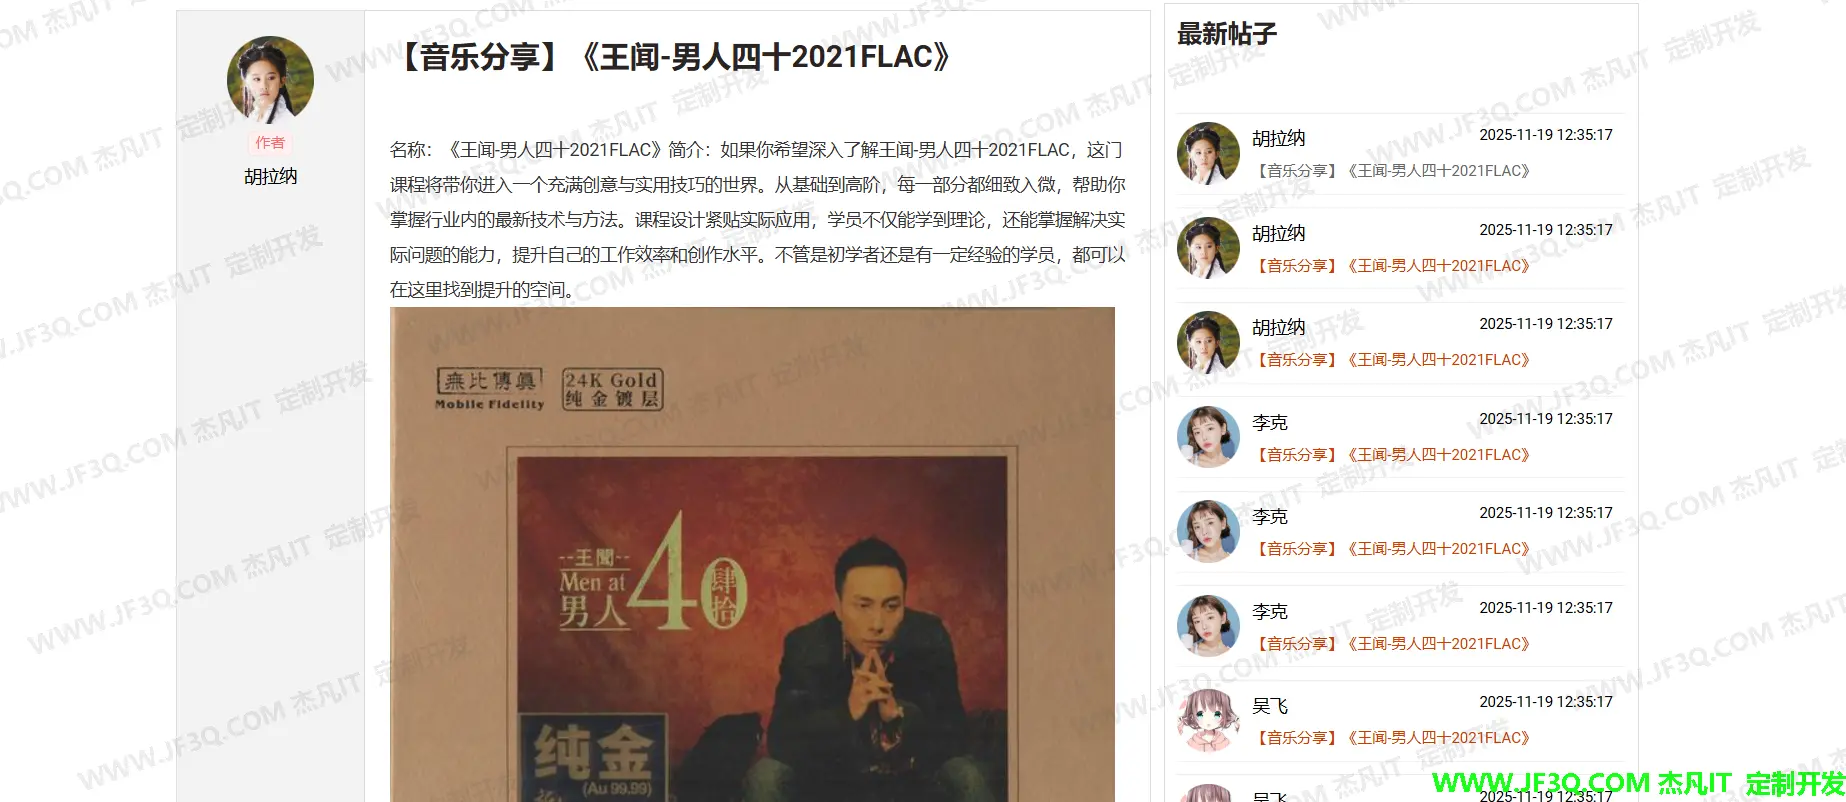
Task: Open the Men at 40 album cover image
Action: [752, 554]
